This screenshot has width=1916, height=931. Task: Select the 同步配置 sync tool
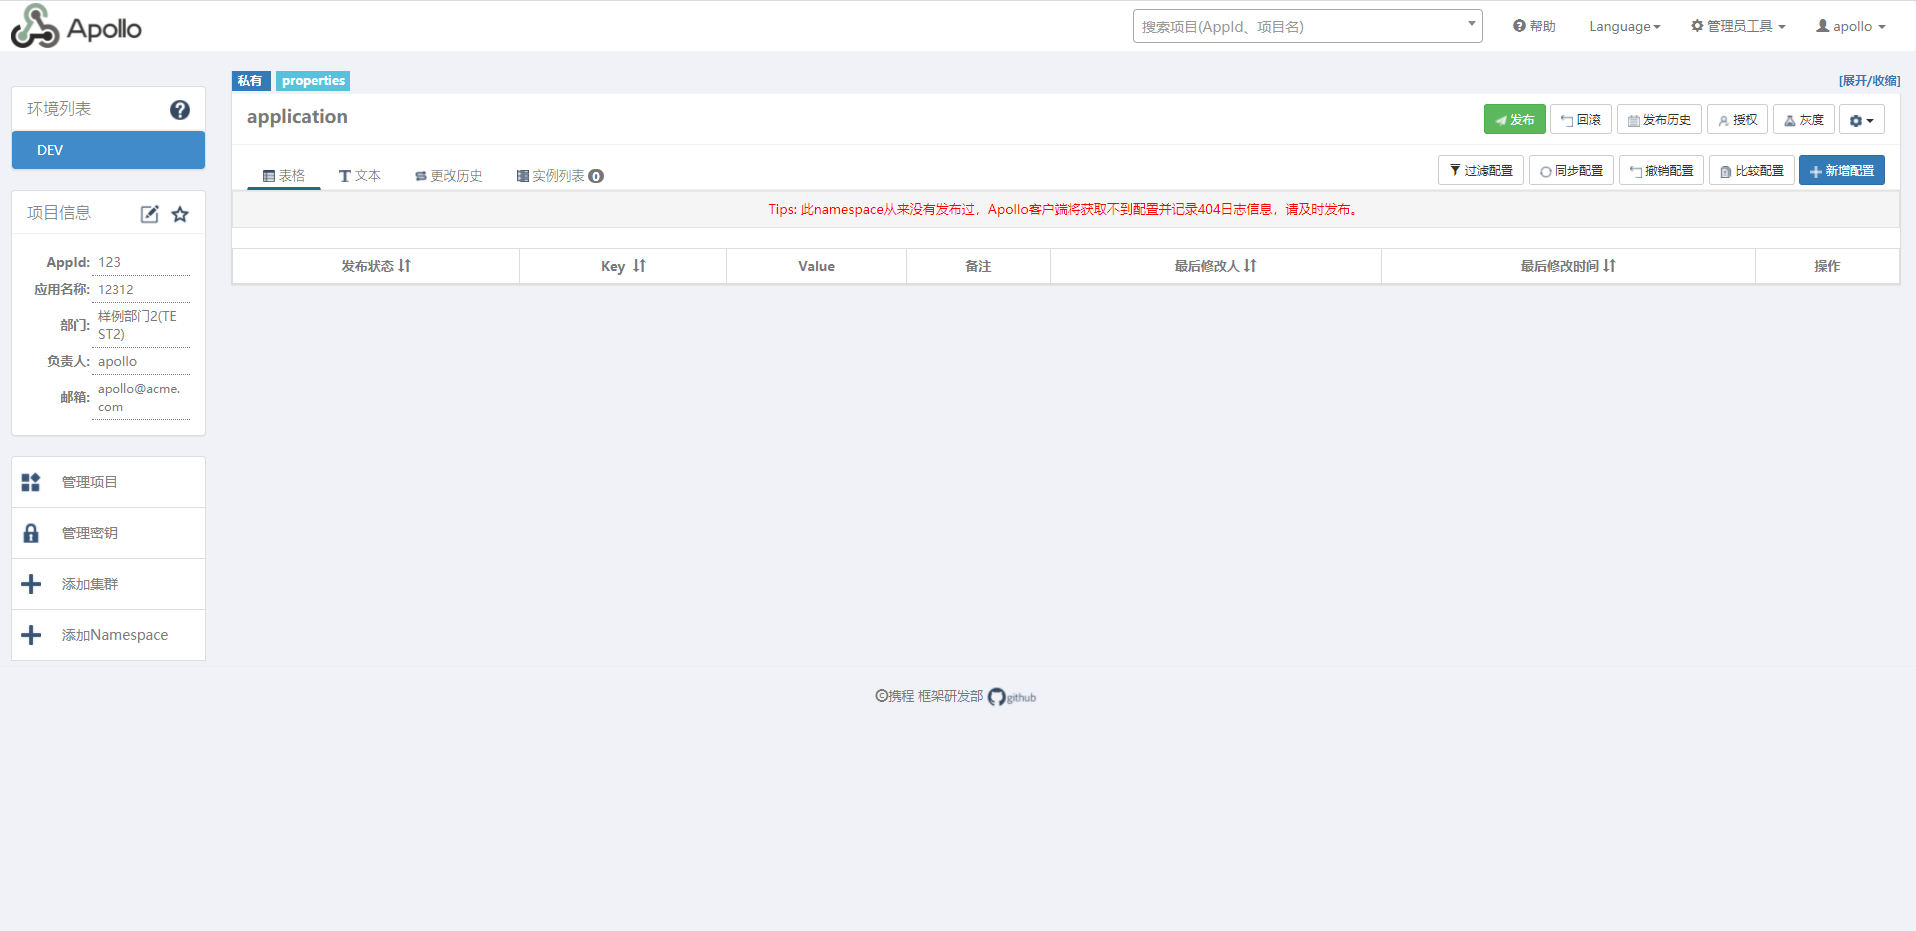(1571, 170)
